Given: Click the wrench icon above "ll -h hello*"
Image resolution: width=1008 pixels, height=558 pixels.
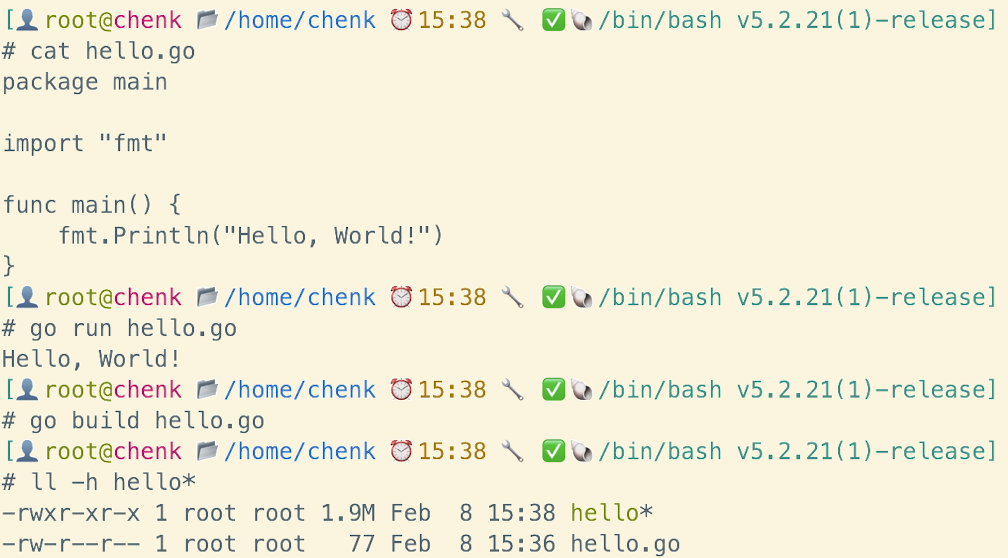Looking at the screenshot, I should pos(512,452).
